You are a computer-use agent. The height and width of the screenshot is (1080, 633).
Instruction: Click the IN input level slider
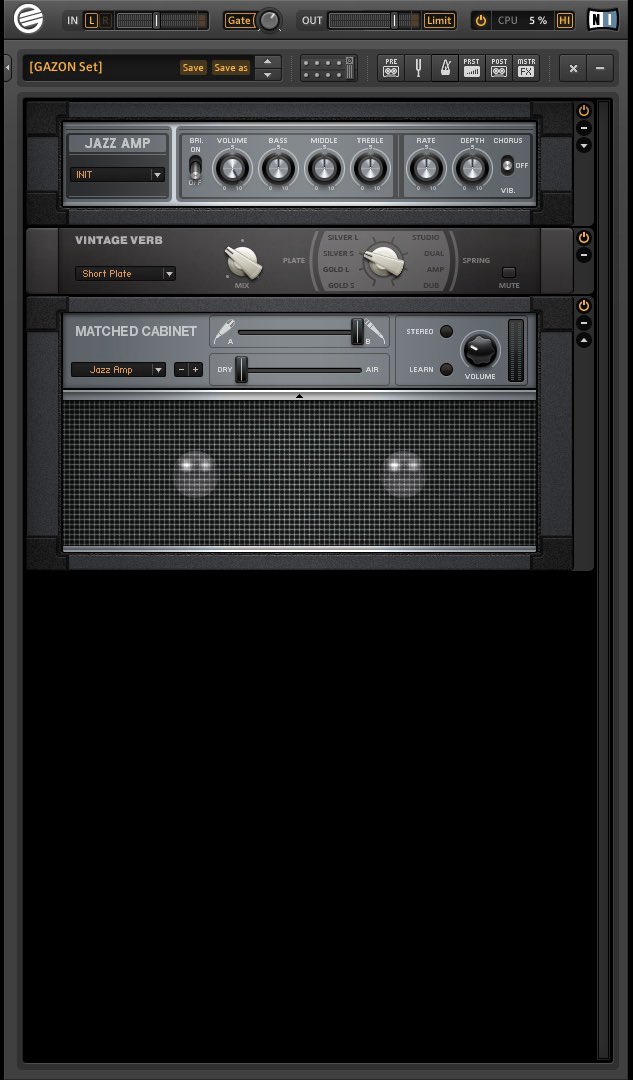(162, 21)
